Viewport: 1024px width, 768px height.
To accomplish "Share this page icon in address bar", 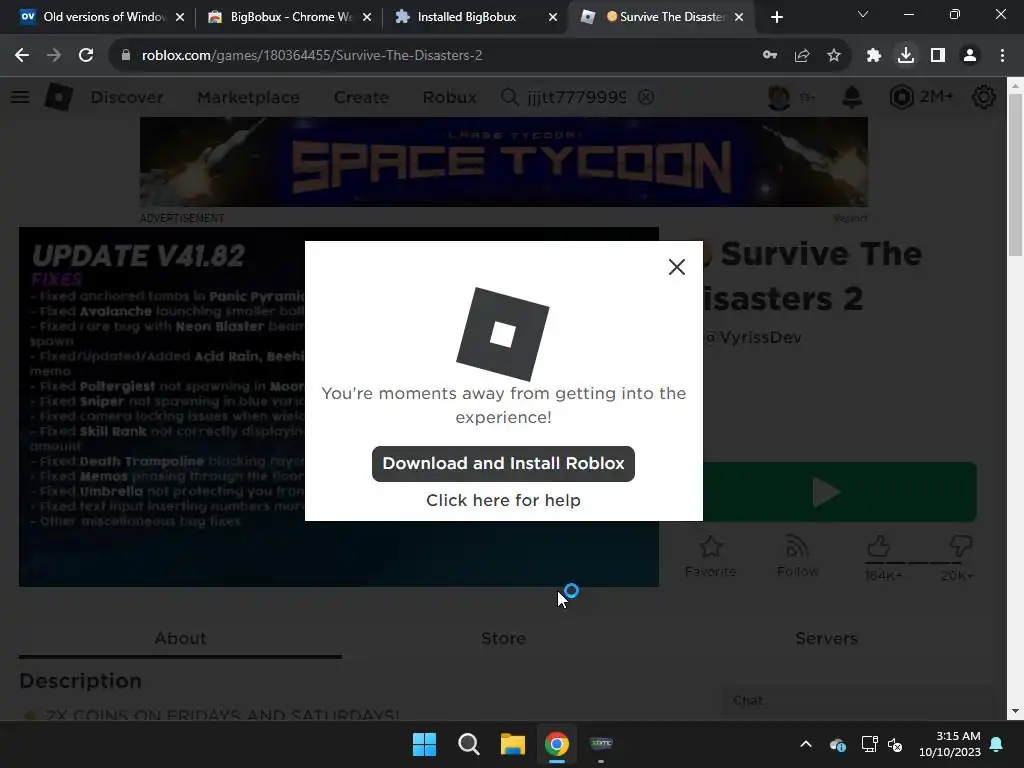I will pos(802,56).
